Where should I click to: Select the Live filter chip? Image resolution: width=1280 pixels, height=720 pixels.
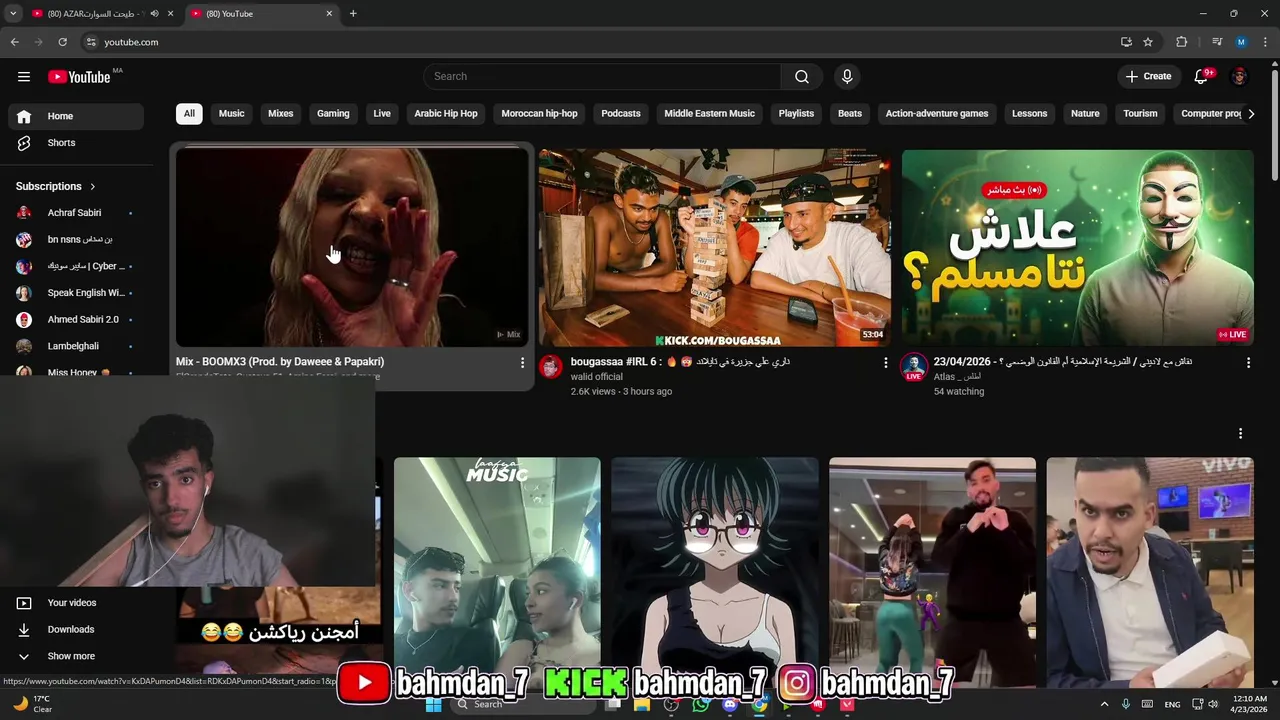[382, 114]
